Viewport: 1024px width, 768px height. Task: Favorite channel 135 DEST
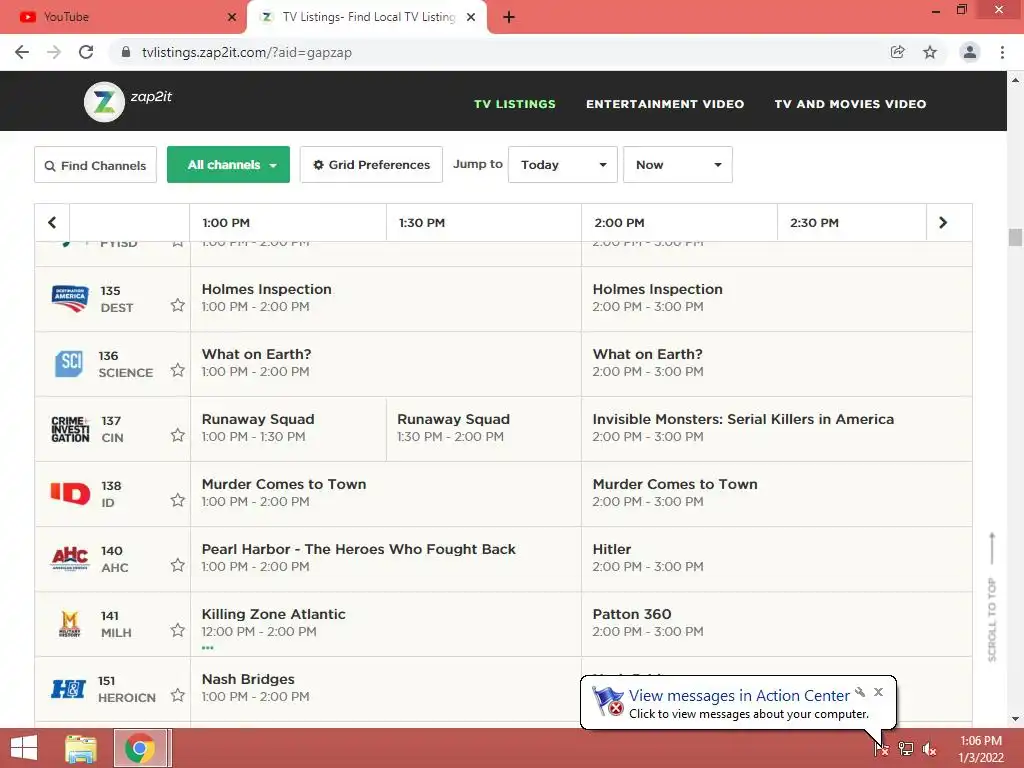pos(178,305)
